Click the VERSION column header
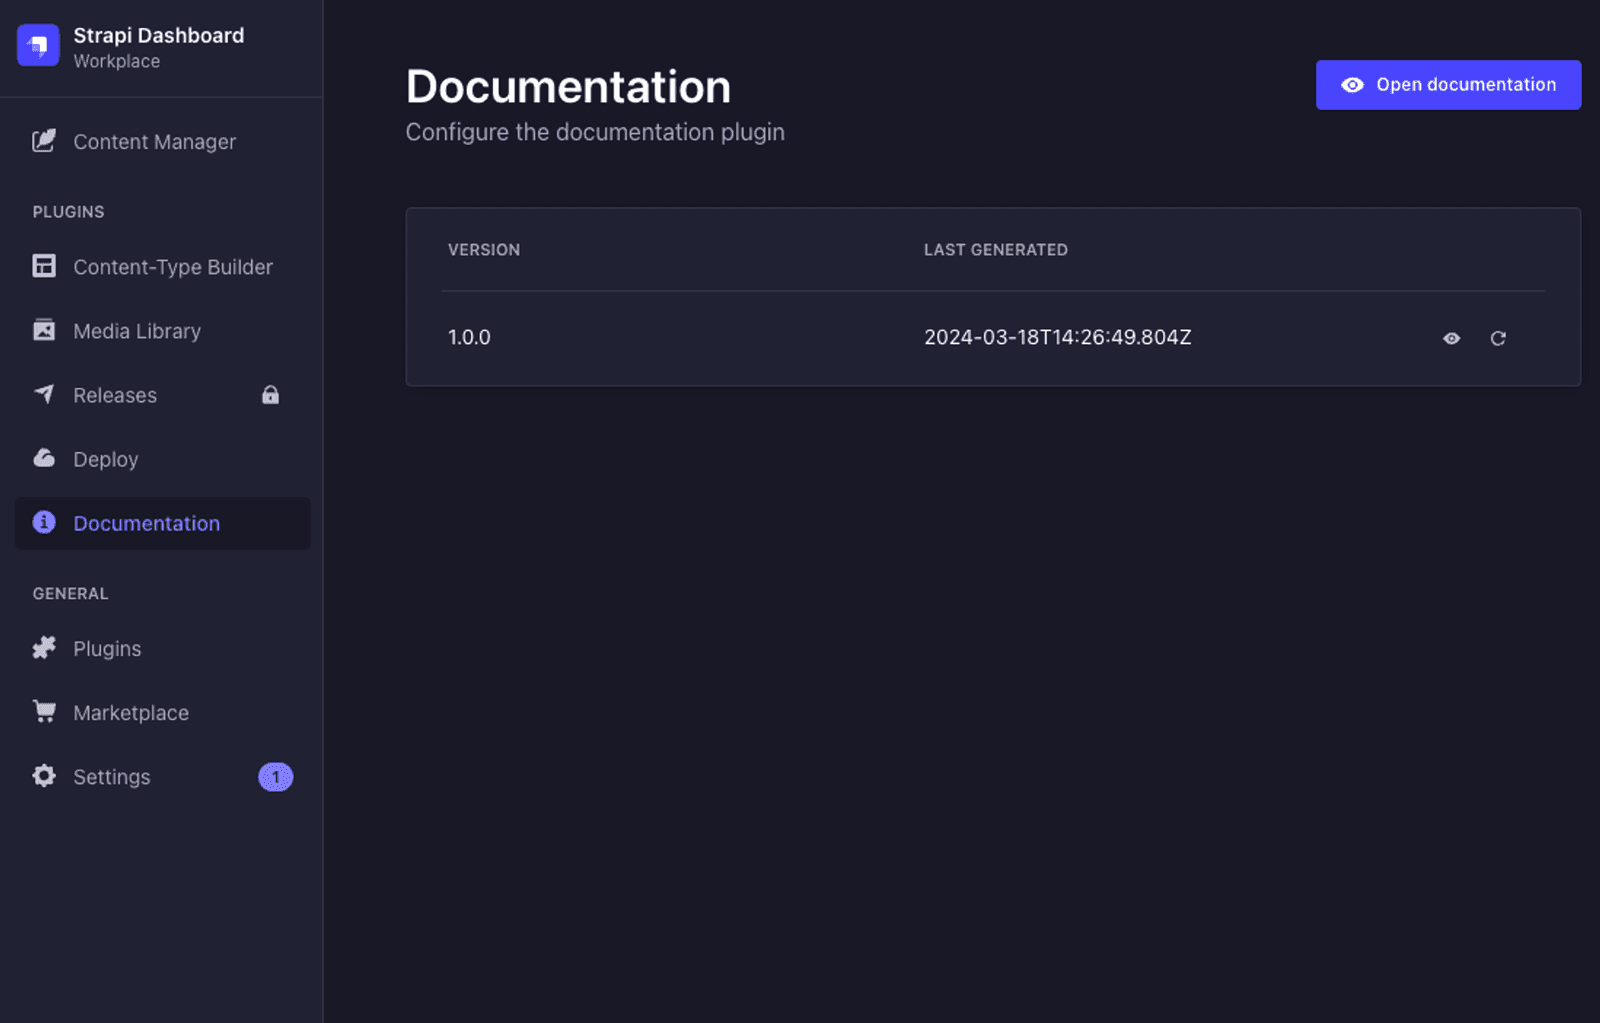The width and height of the screenshot is (1600, 1023). click(x=484, y=250)
